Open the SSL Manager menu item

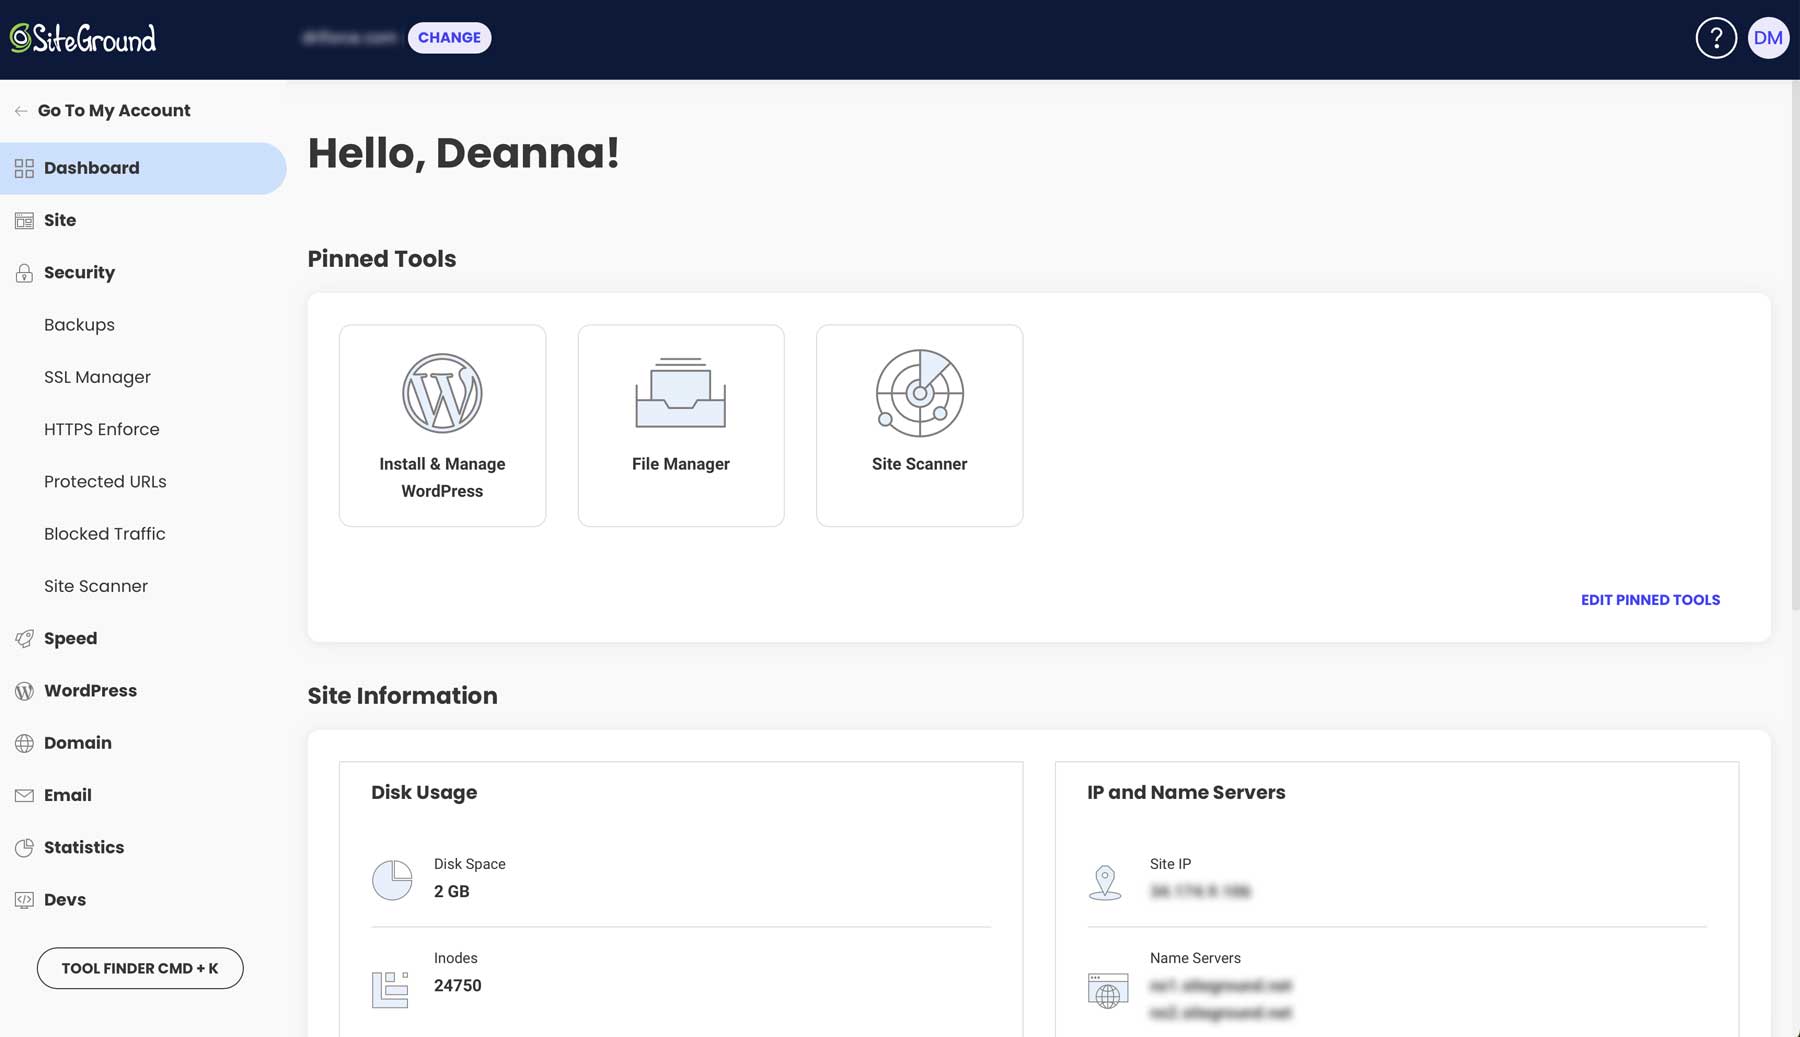click(97, 376)
